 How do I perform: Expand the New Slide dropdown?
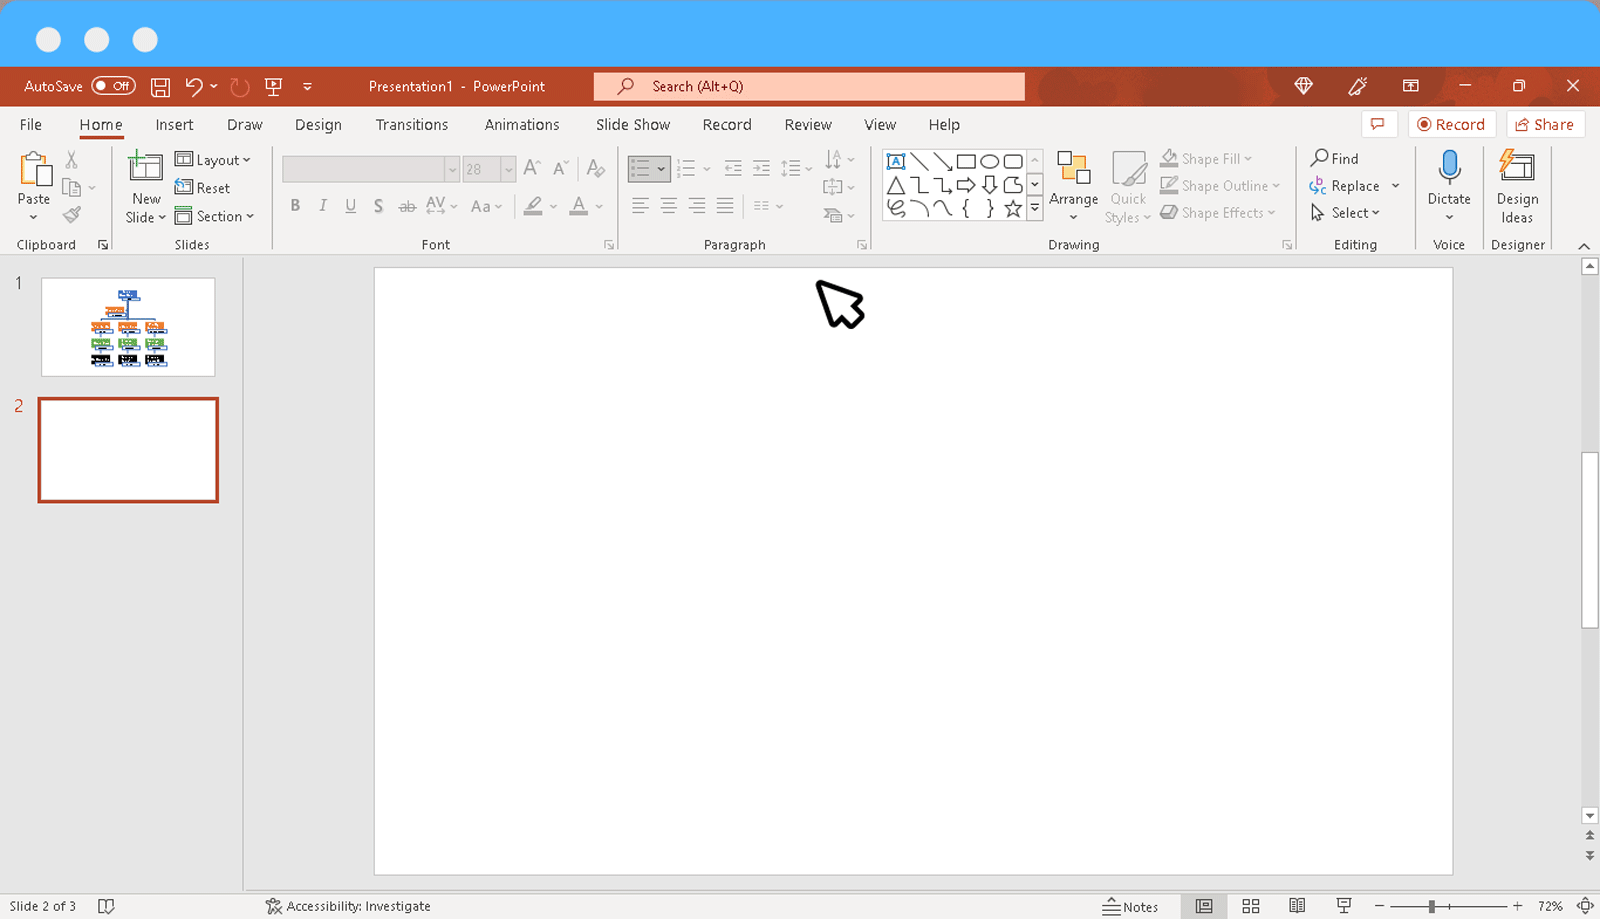click(x=144, y=217)
